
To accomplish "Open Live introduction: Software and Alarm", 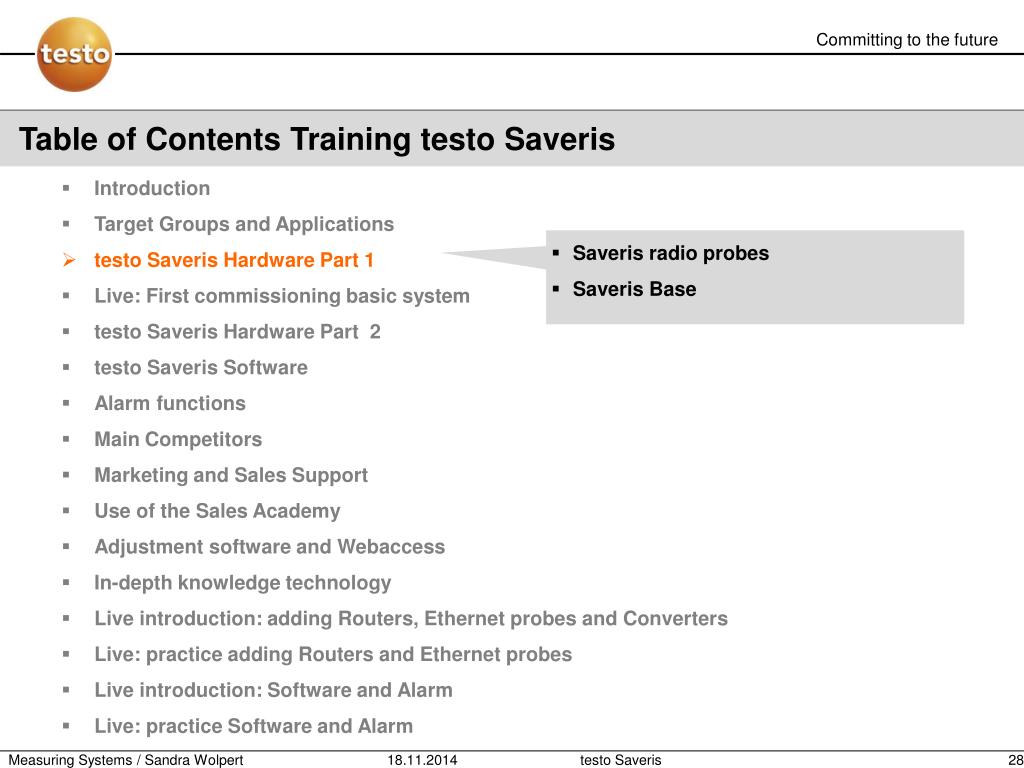I will [x=274, y=690].
